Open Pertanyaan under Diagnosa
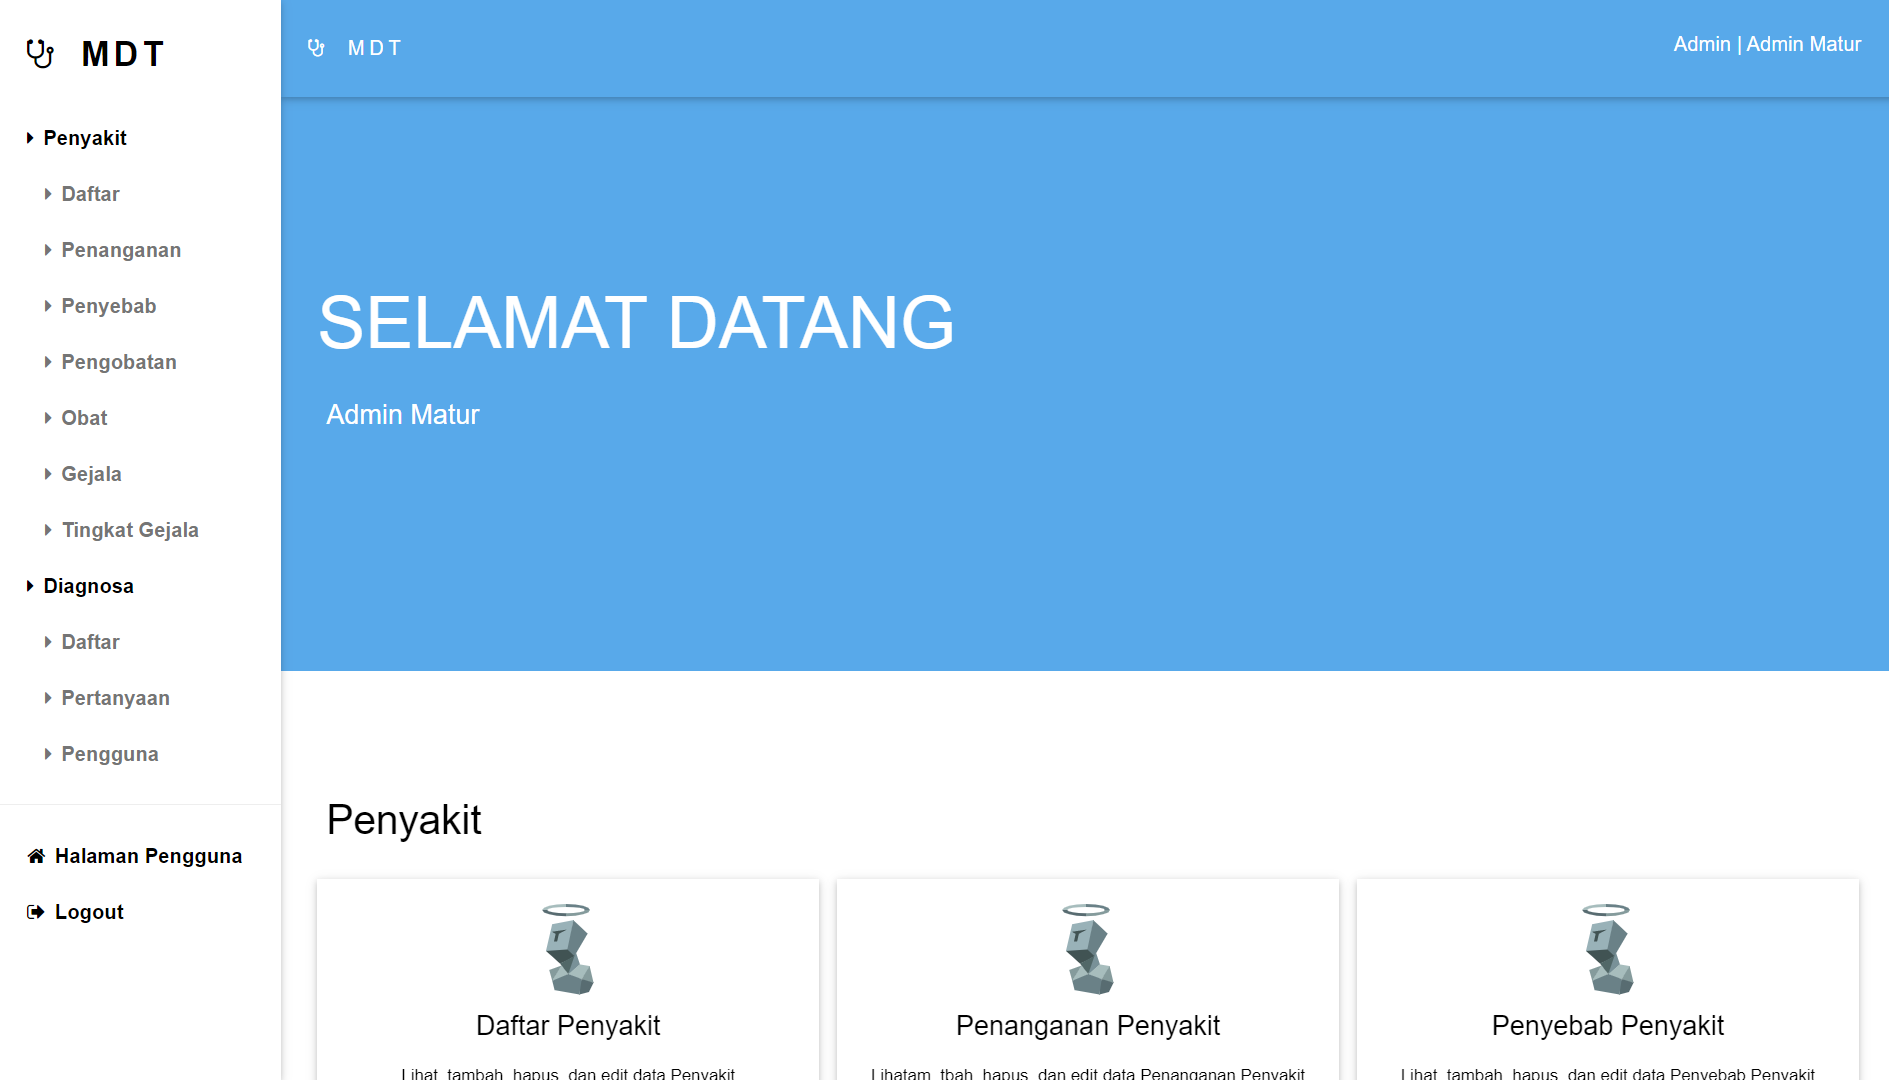 115,698
